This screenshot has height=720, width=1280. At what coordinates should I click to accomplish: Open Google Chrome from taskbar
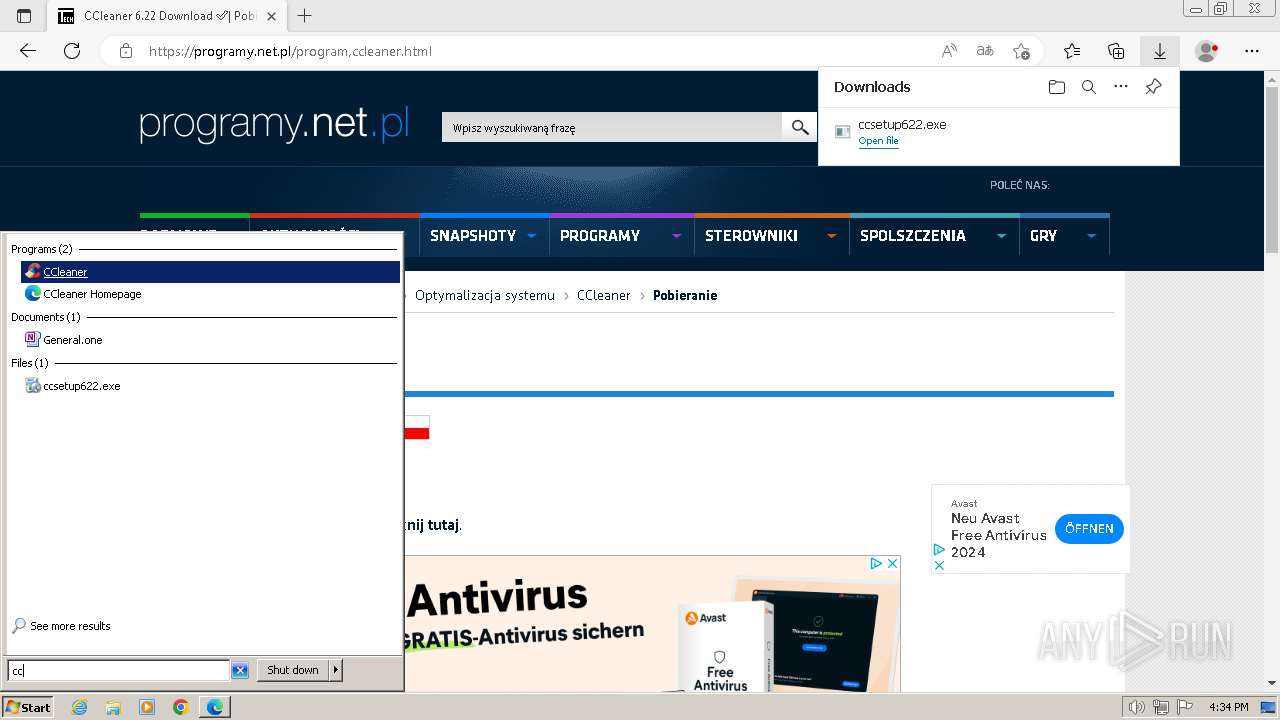tap(181, 707)
